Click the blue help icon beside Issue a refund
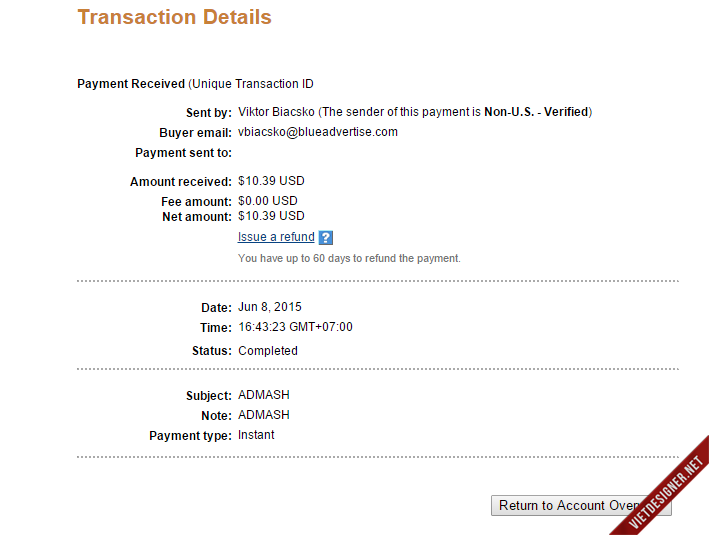The height and width of the screenshot is (535, 709). pos(326,238)
